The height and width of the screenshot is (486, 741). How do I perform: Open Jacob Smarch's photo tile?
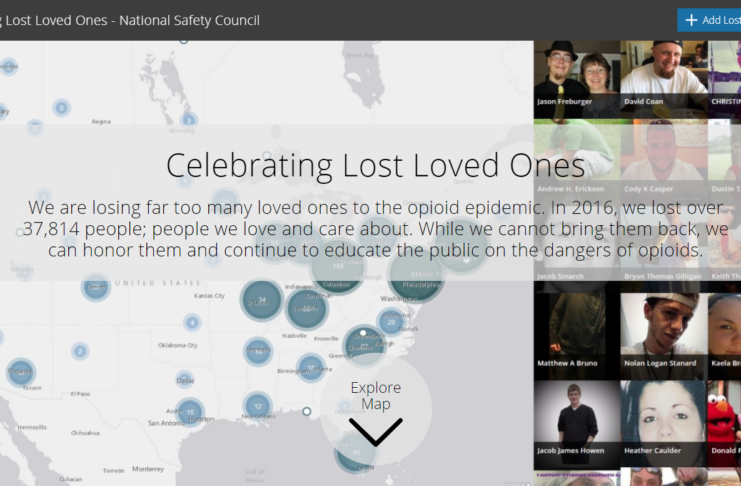click(577, 249)
